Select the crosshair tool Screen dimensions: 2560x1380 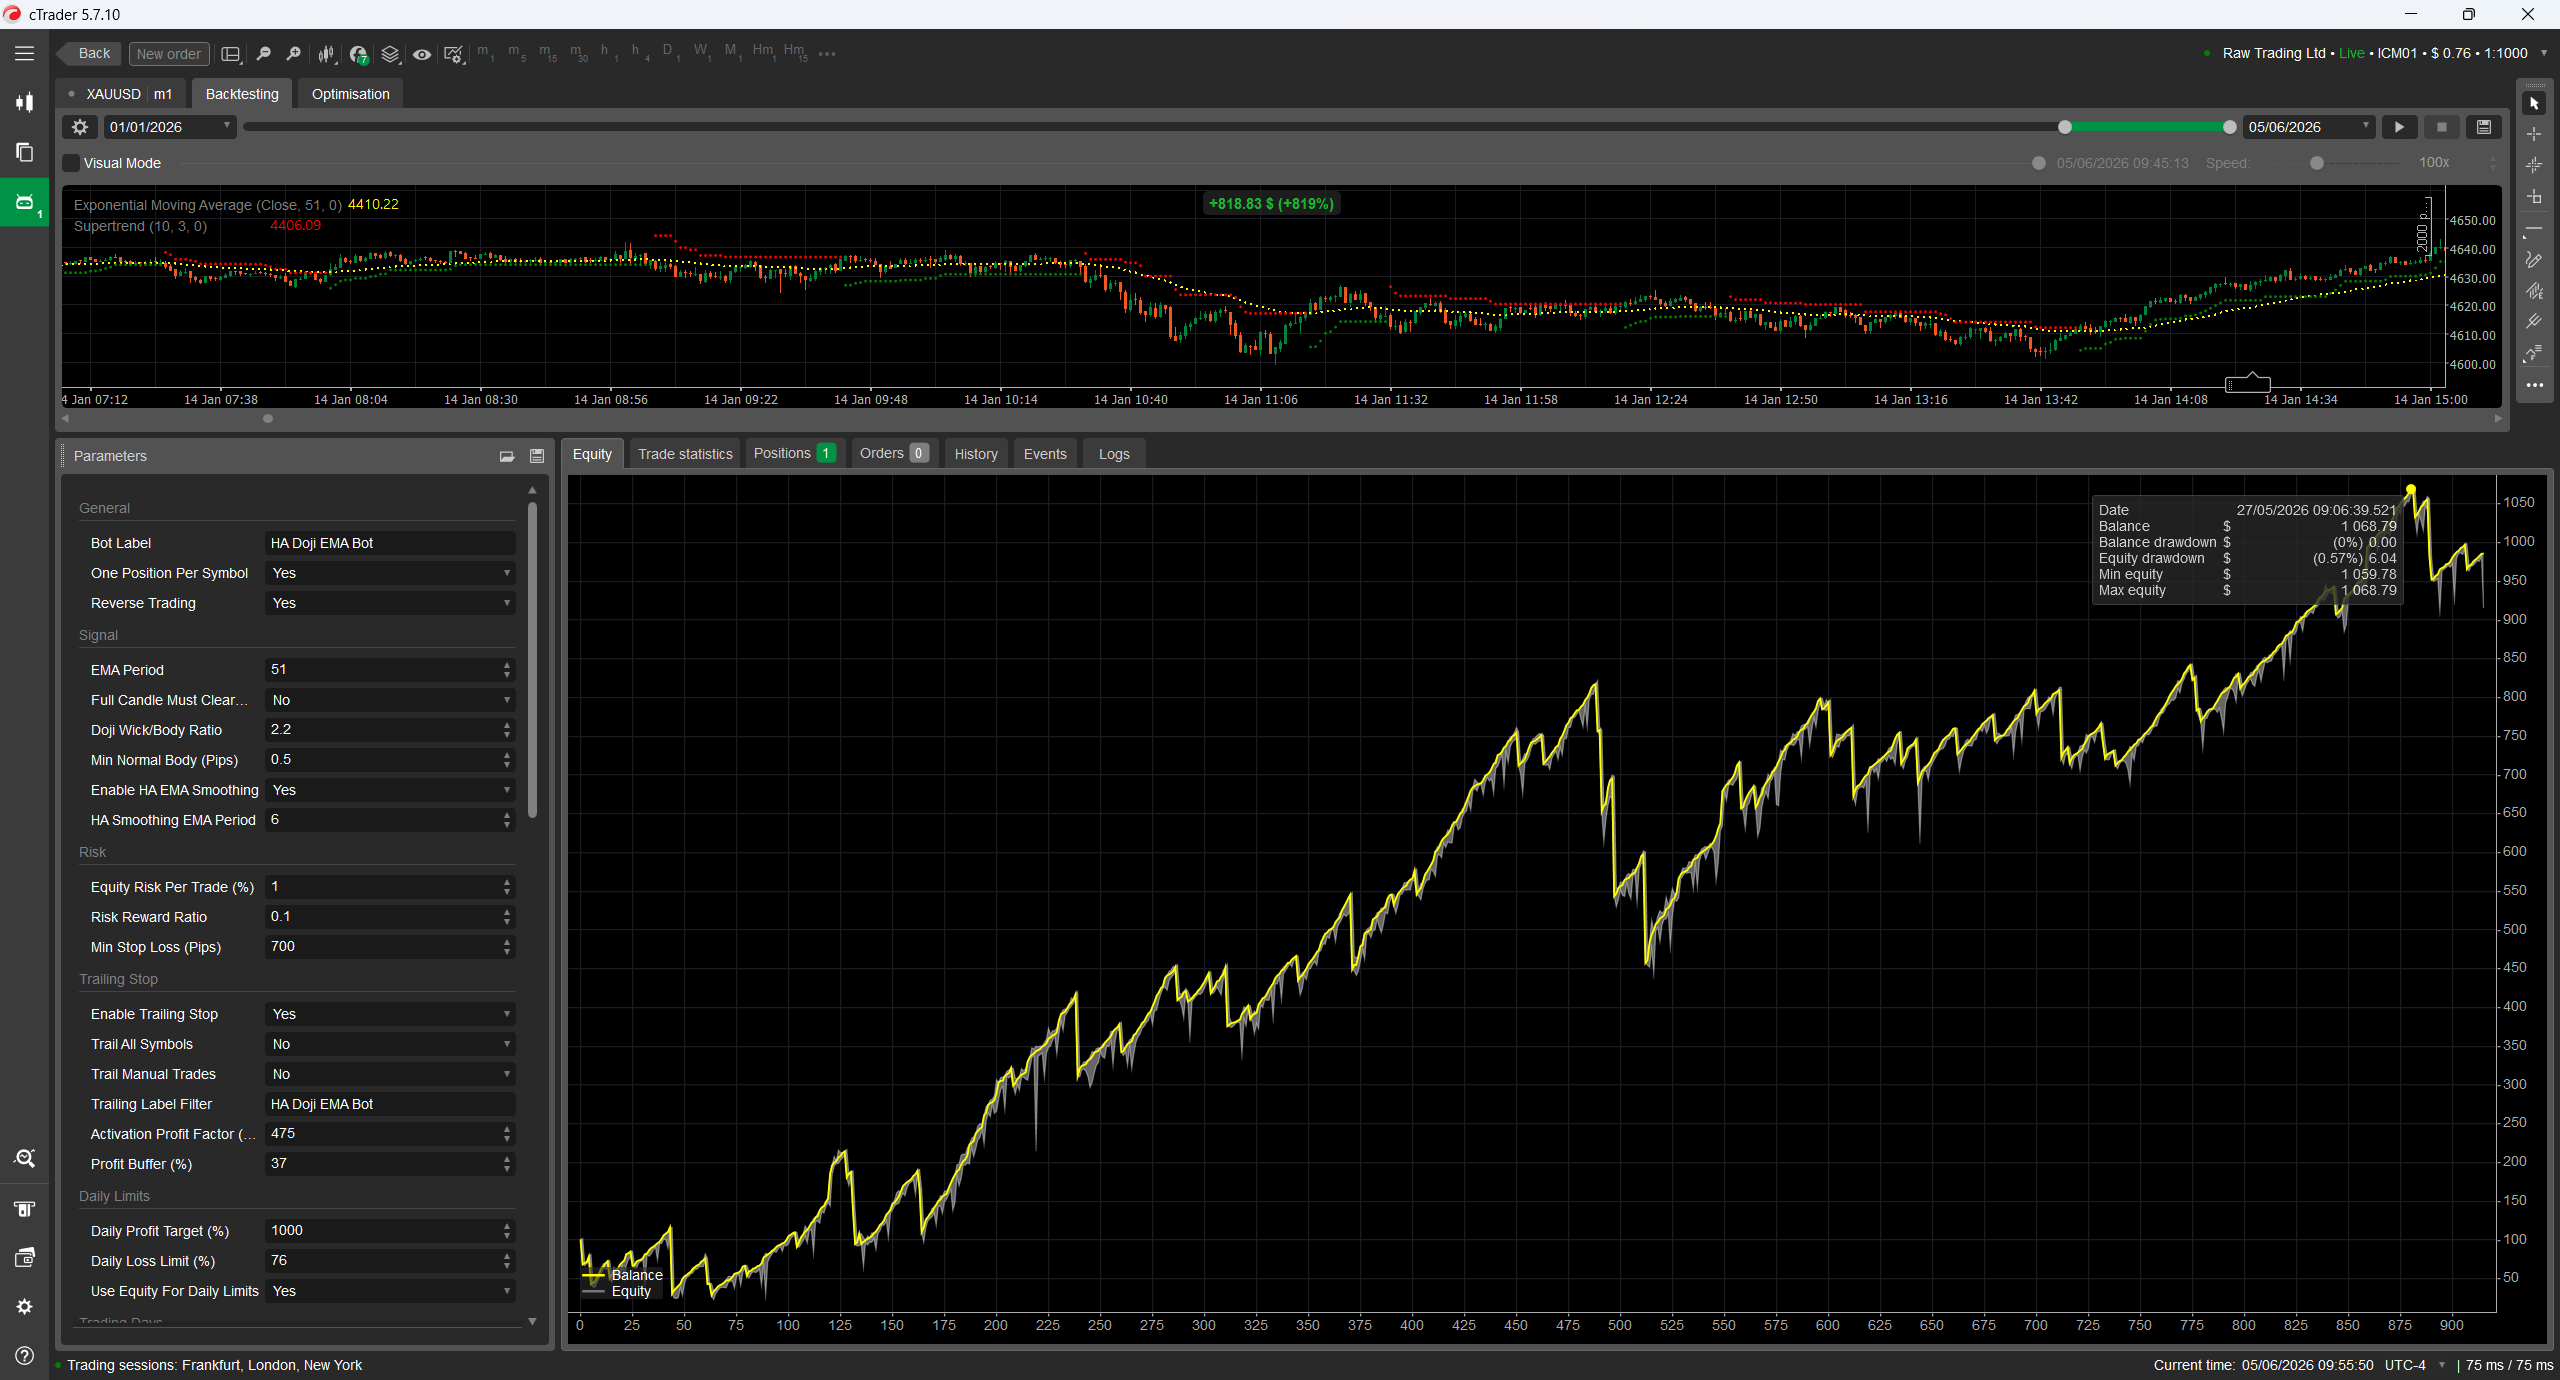pyautogui.click(x=2534, y=134)
